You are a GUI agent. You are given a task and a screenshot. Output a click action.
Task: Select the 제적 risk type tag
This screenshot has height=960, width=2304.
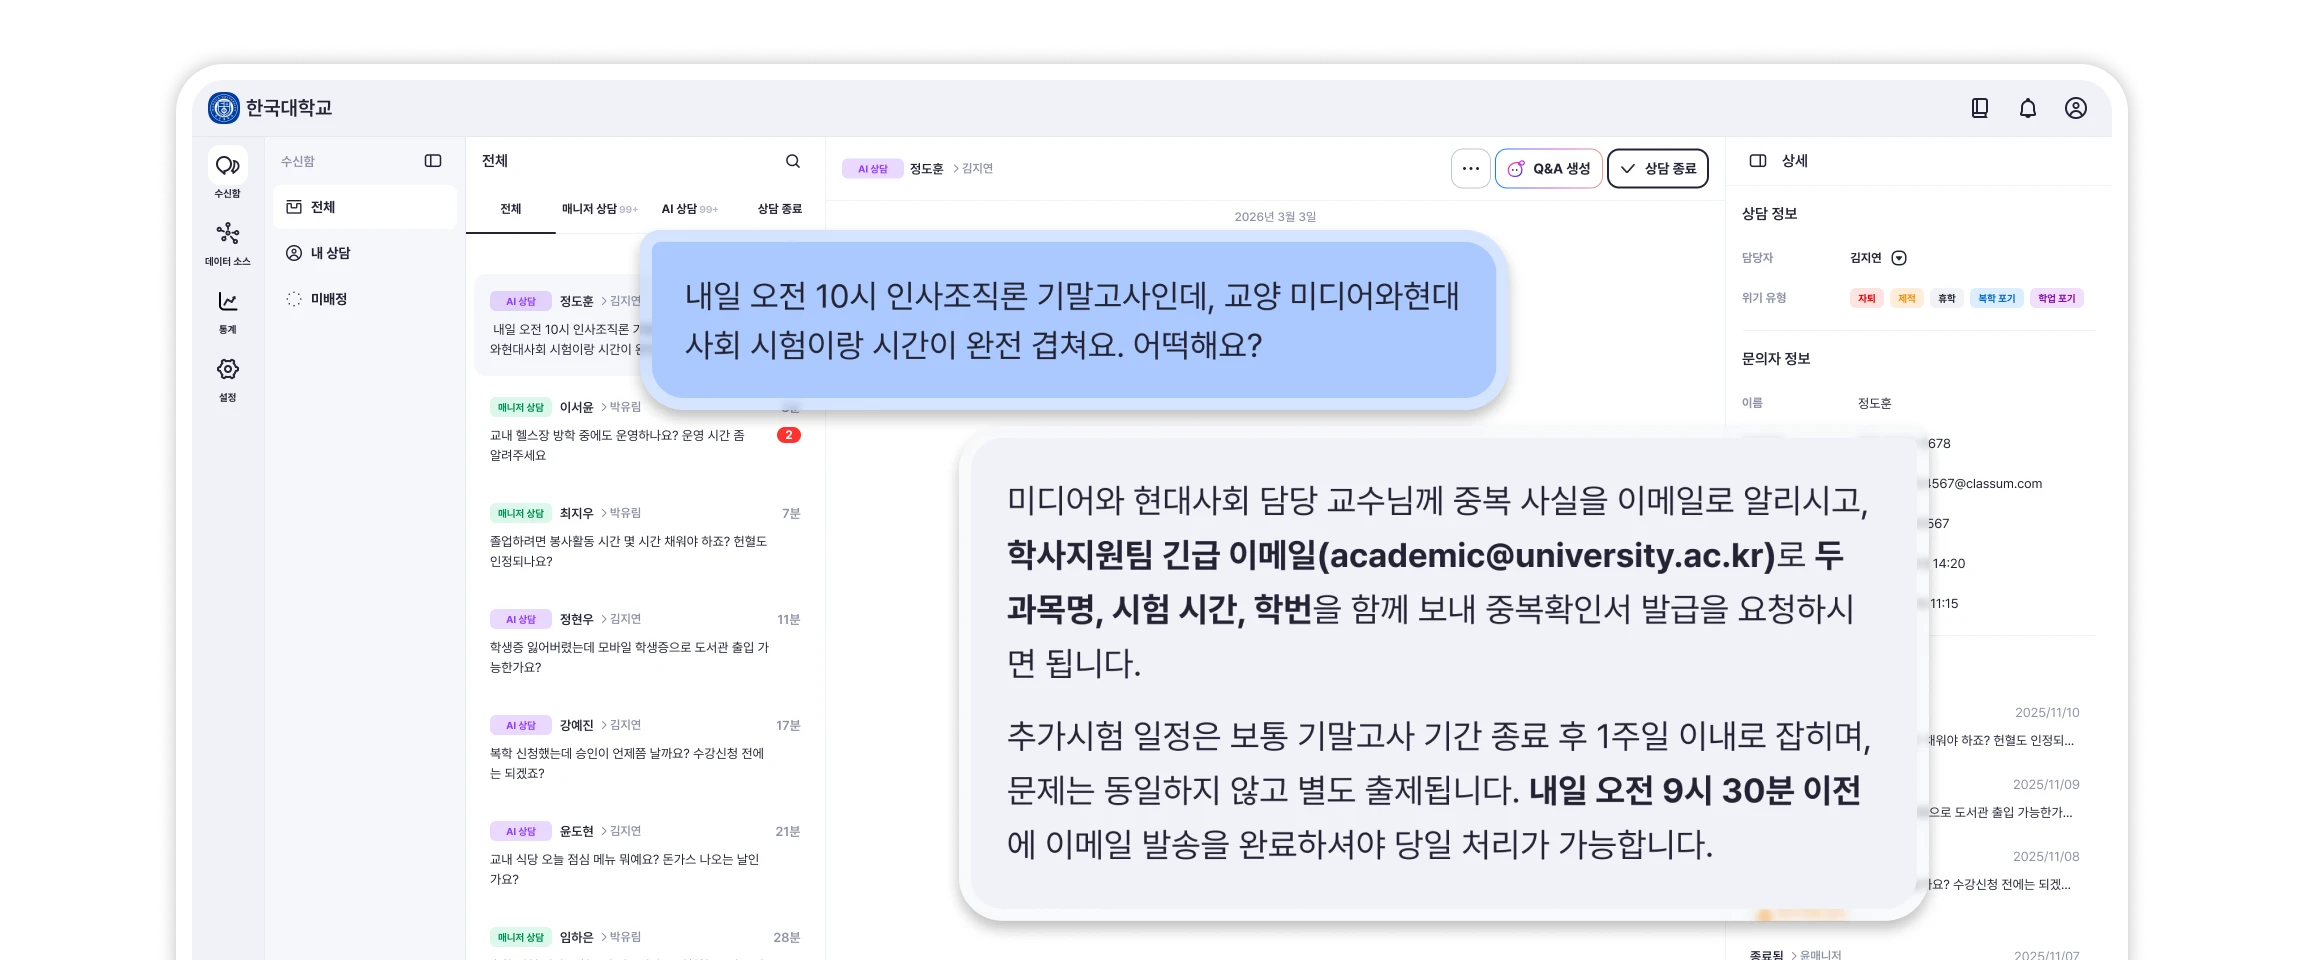coord(1907,298)
